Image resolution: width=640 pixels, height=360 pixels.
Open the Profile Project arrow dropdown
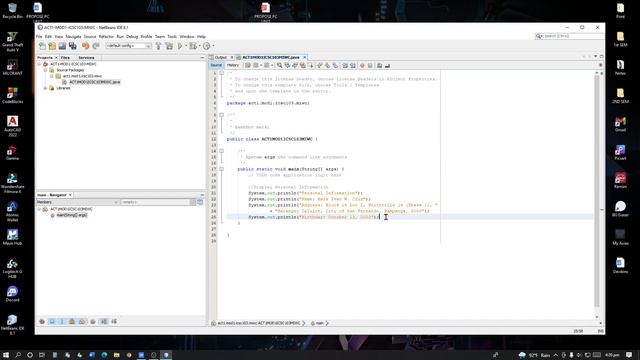(x=213, y=46)
